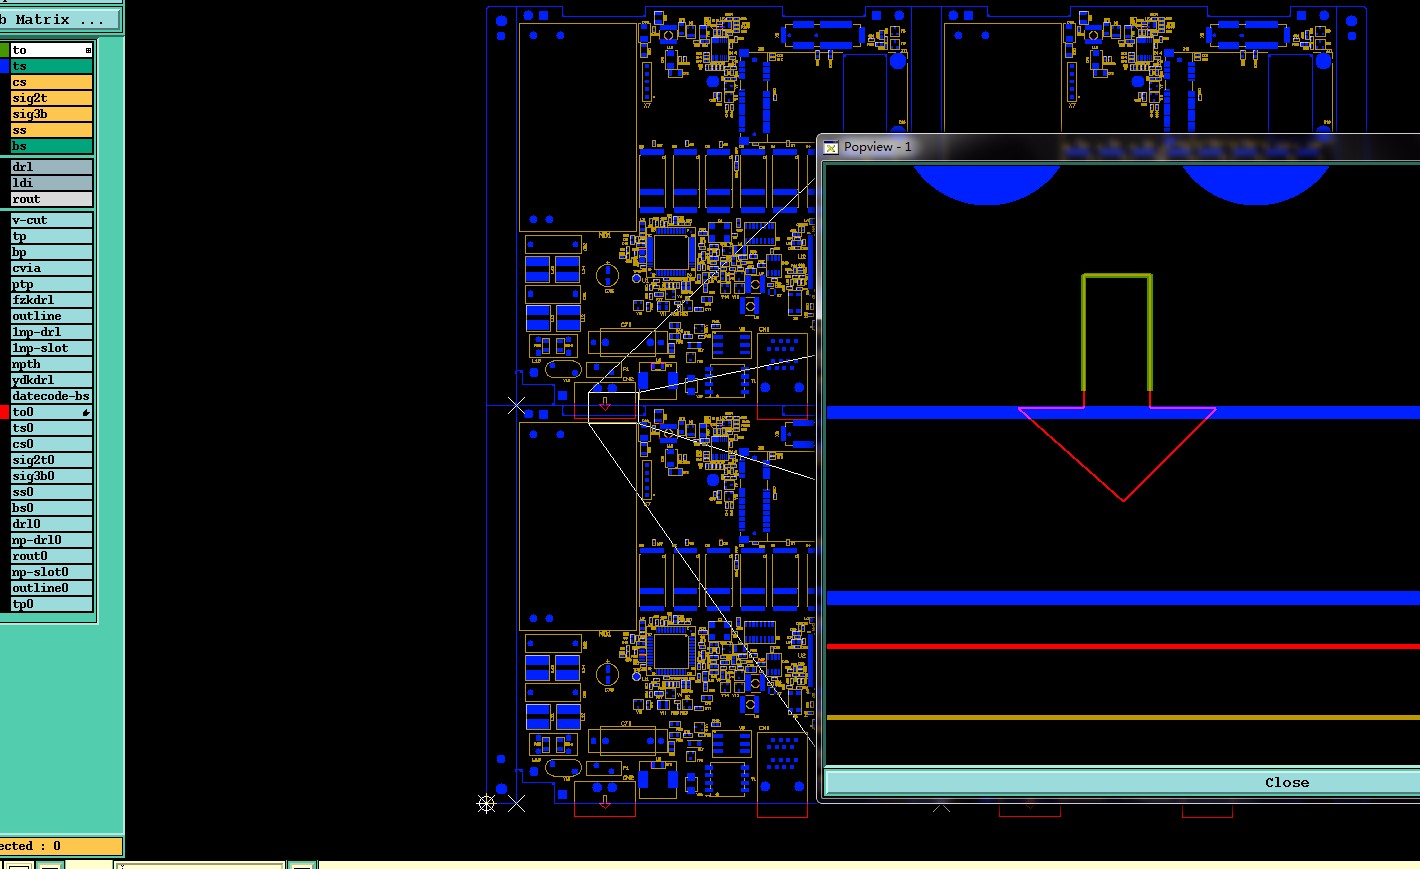Click the small red arrow in white zoom box
This screenshot has width=1420, height=869.
(605, 403)
